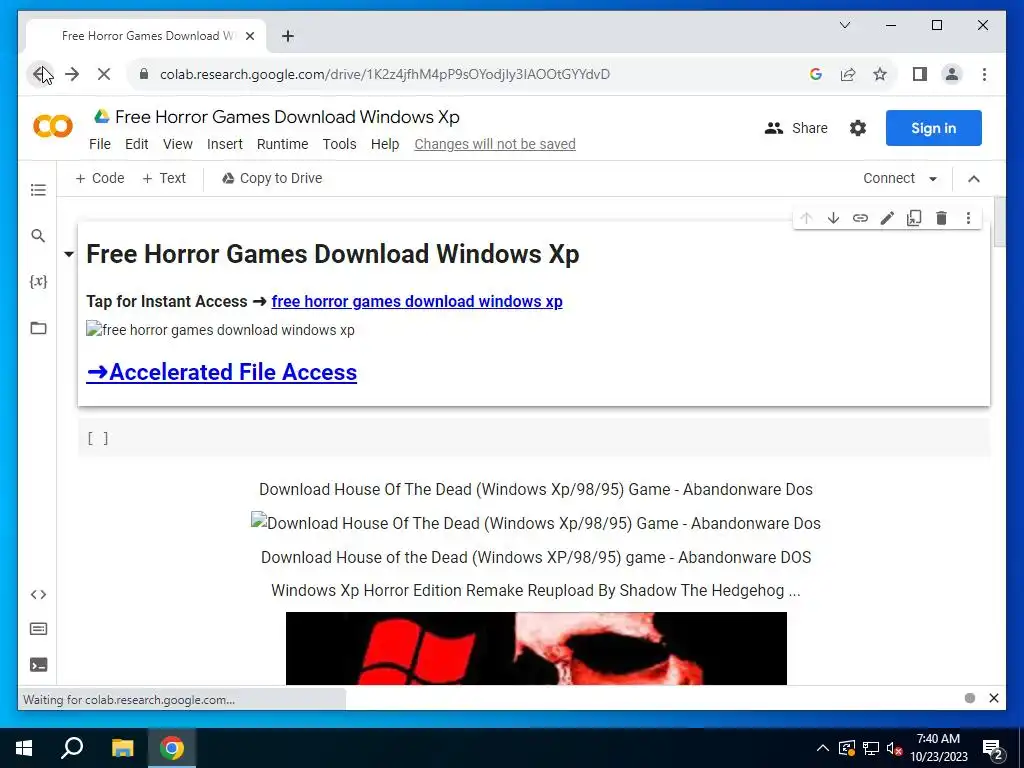Collapse the header with chevron

[x=974, y=179]
